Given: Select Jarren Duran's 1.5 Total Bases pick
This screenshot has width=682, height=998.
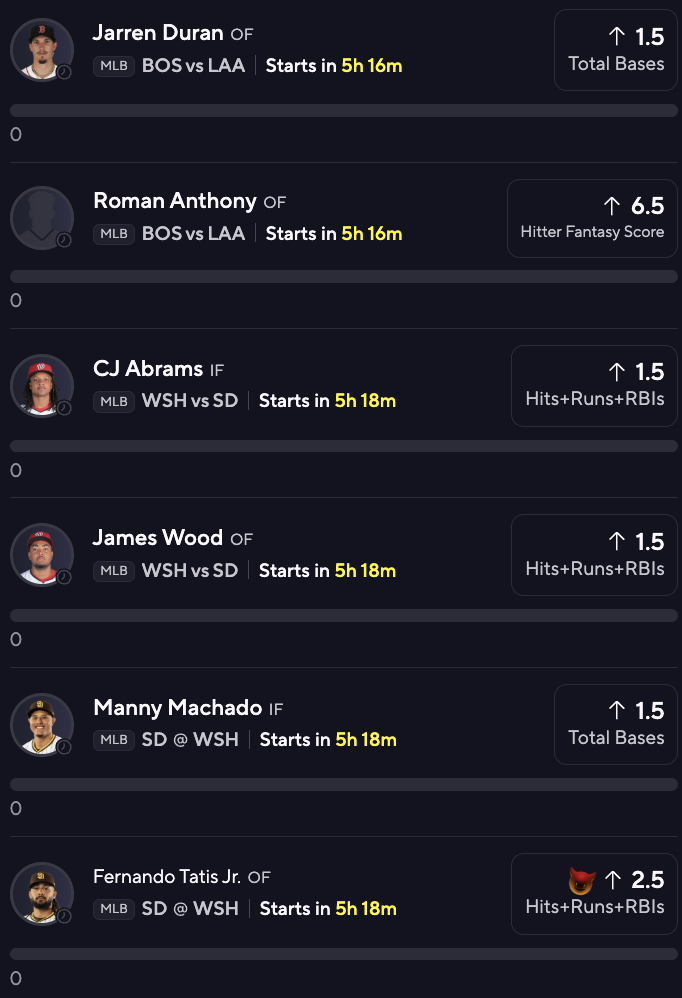Looking at the screenshot, I should (615, 49).
